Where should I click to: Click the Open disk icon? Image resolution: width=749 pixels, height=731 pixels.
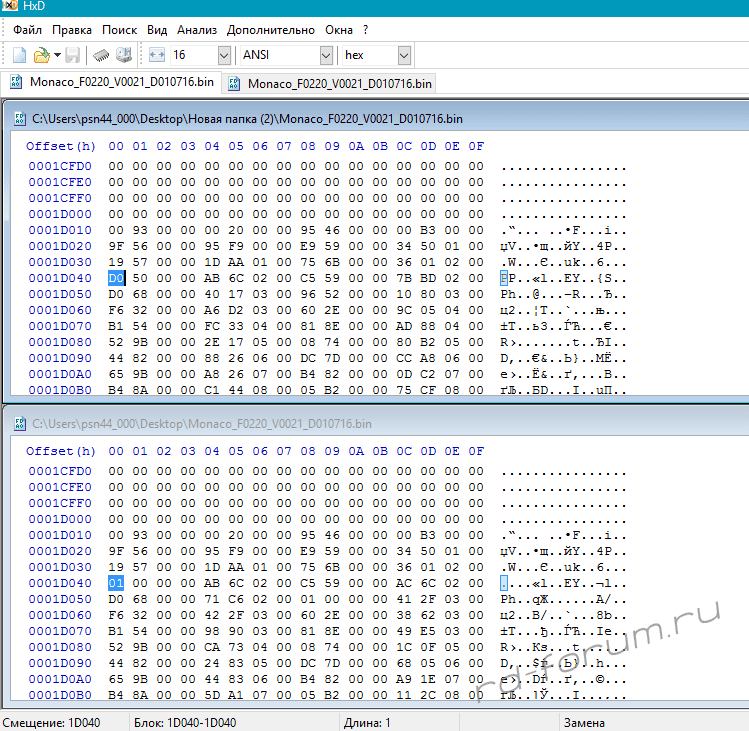pos(124,55)
